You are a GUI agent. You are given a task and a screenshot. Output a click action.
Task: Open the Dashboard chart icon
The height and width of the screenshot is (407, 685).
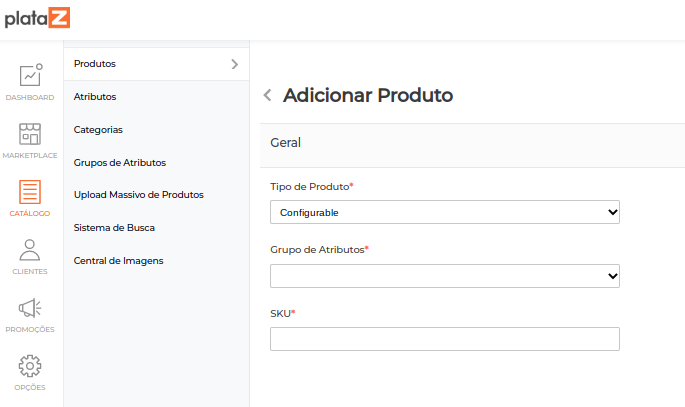(30, 76)
